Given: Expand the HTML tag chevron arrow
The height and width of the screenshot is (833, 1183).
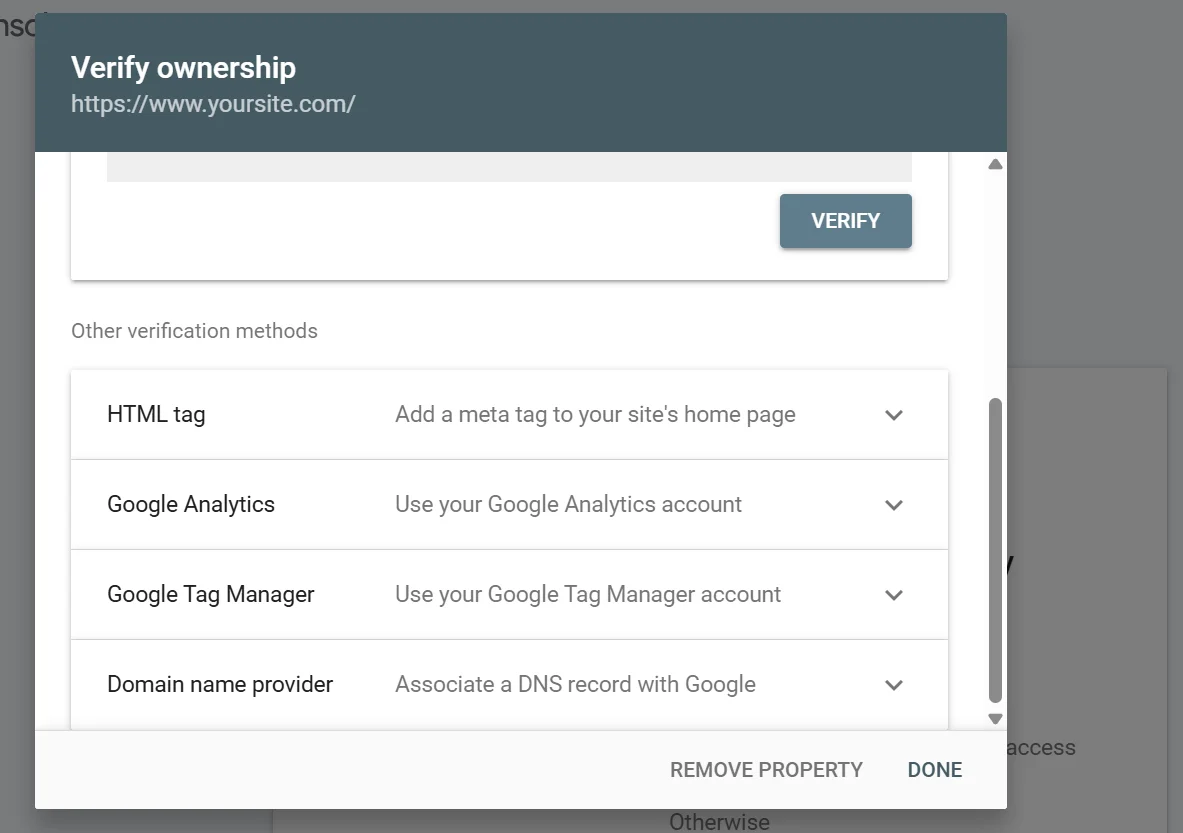Looking at the screenshot, I should (894, 415).
